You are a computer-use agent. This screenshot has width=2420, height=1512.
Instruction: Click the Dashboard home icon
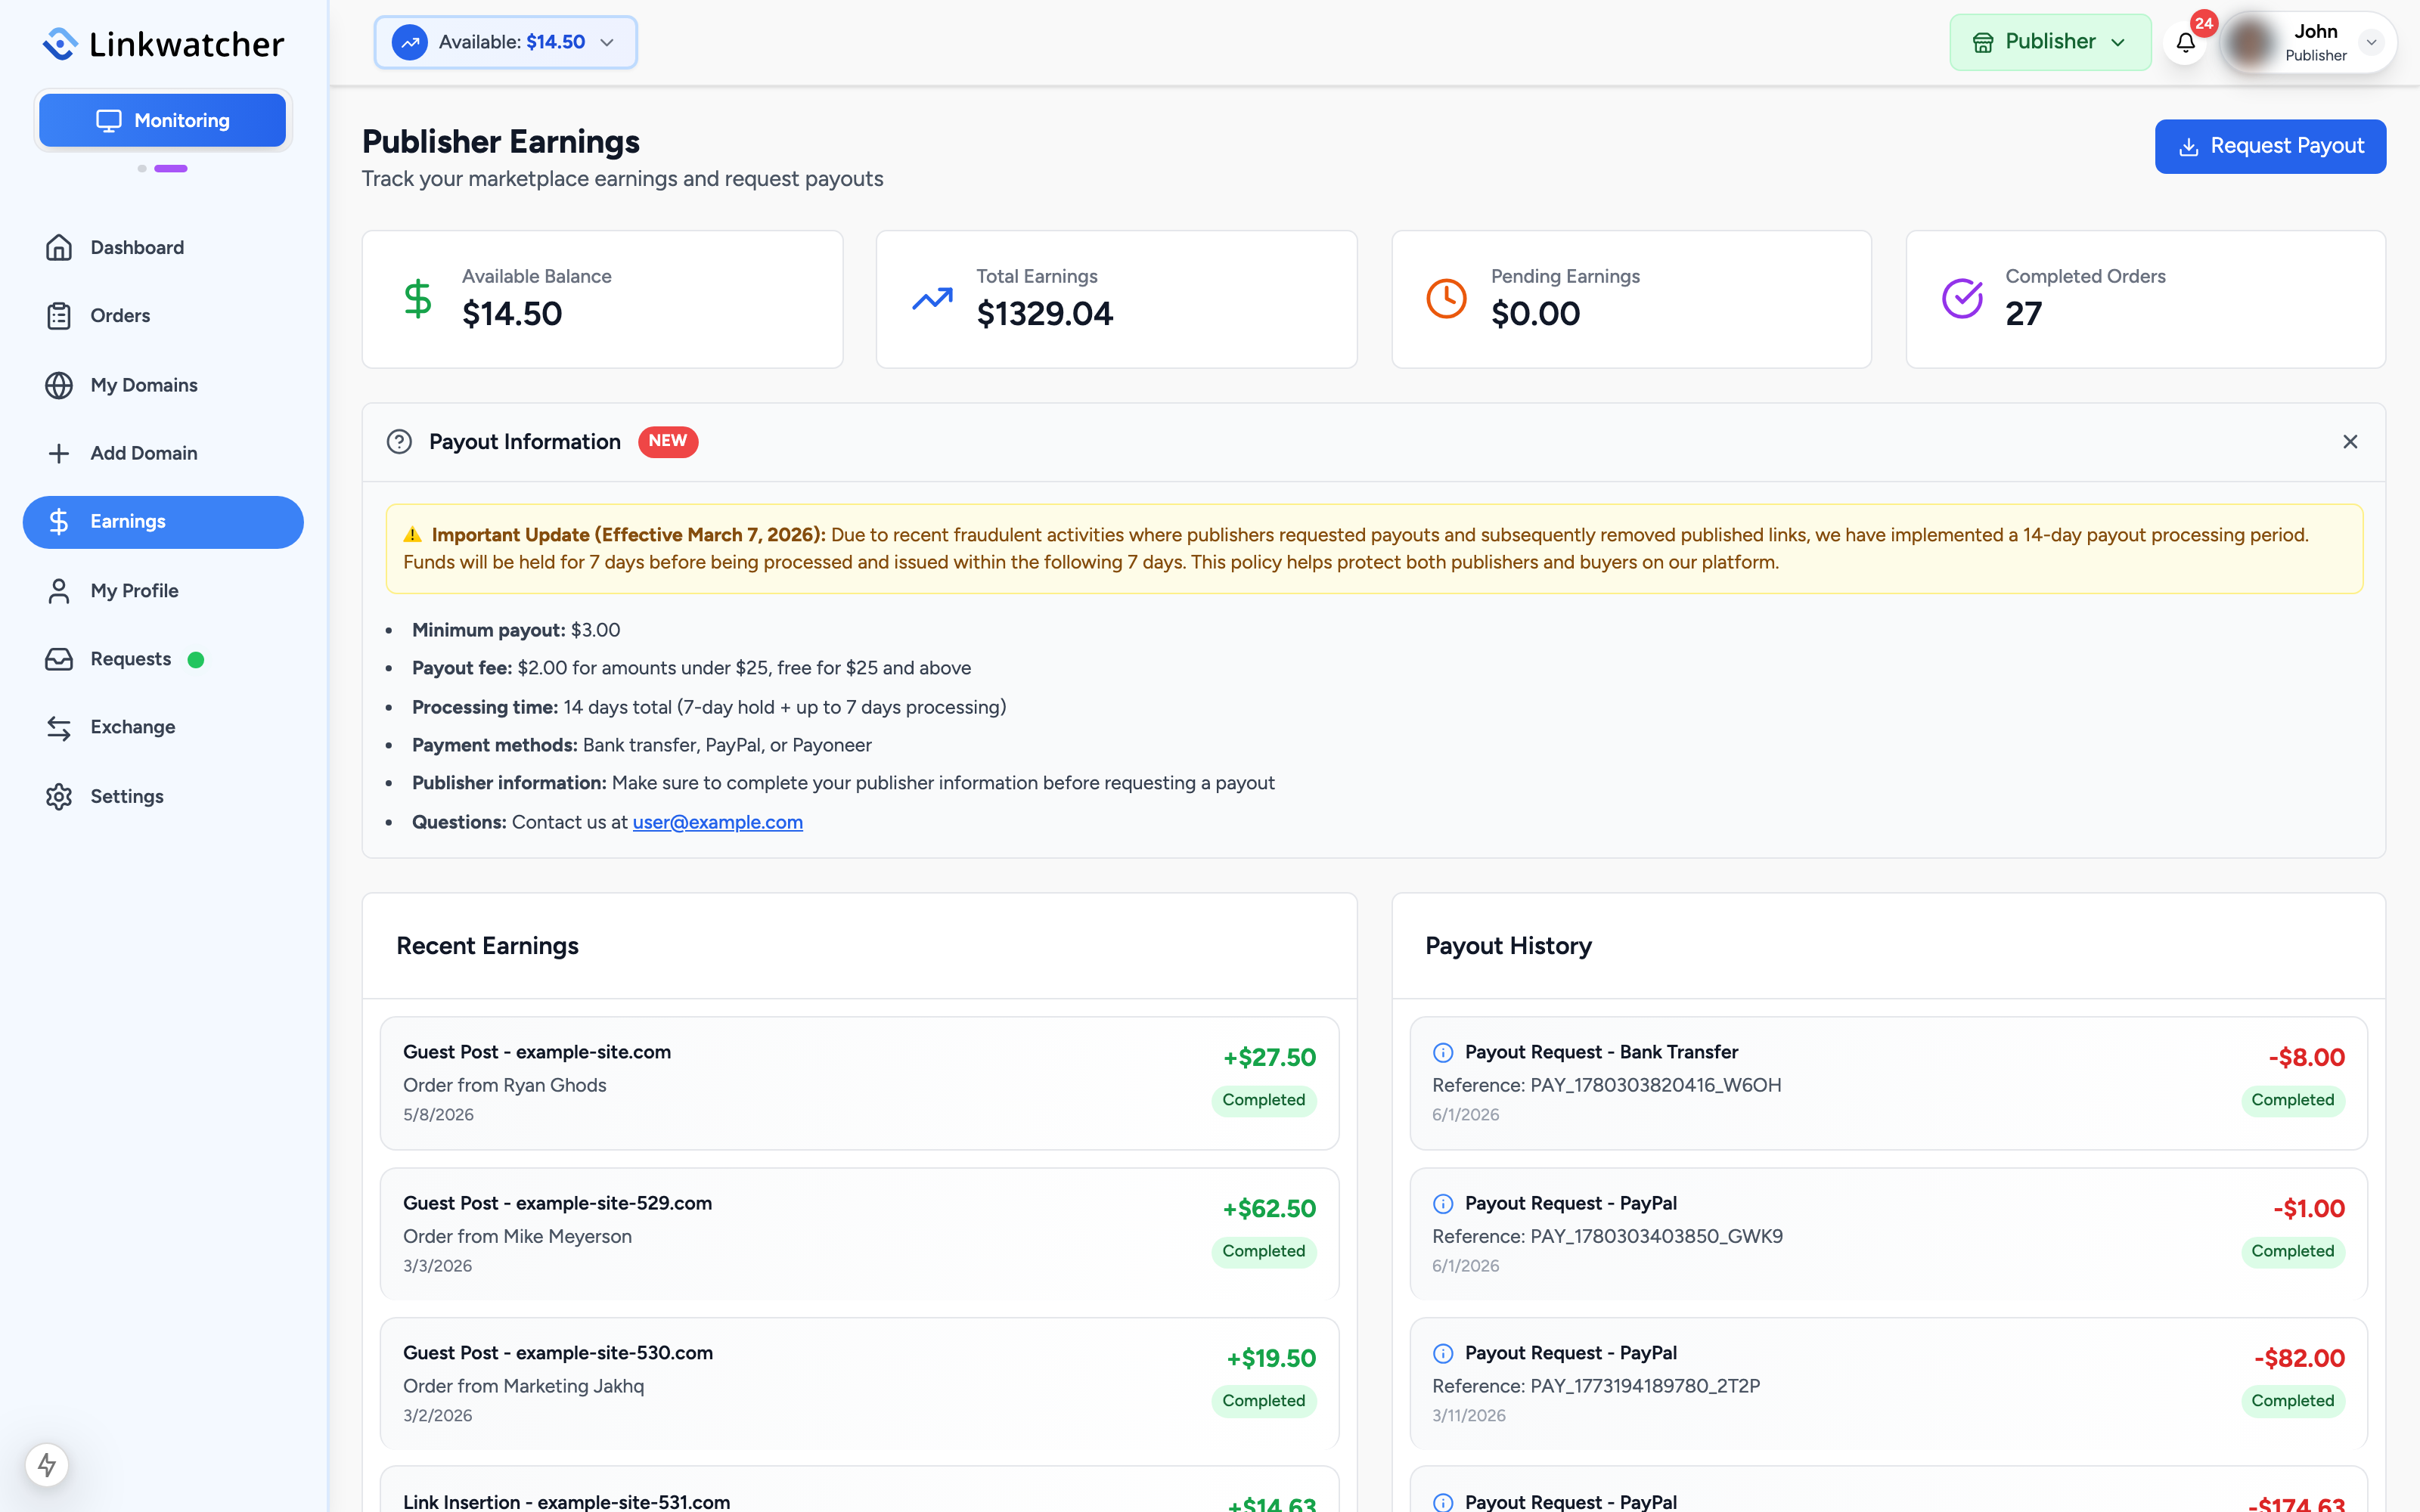[x=59, y=247]
